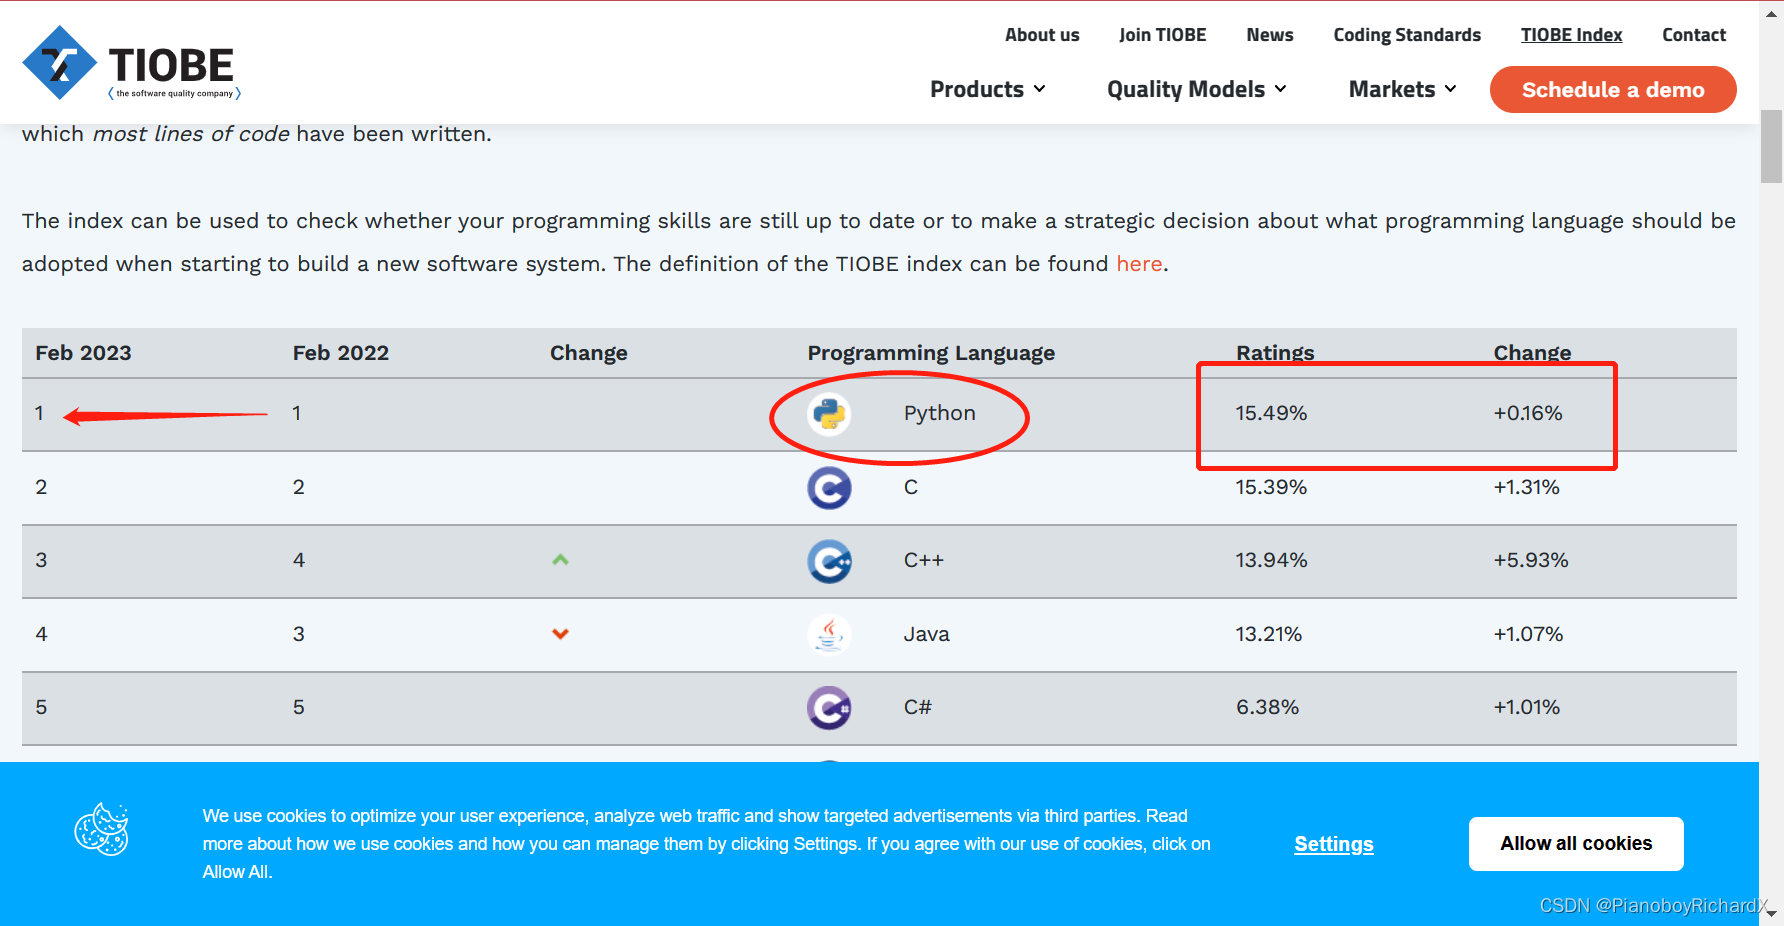
Task: Click the '6.38%' rating value
Action: tap(1268, 707)
